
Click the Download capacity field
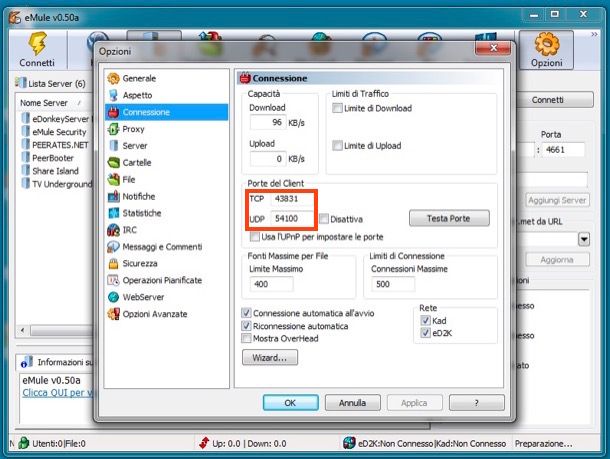click(268, 123)
